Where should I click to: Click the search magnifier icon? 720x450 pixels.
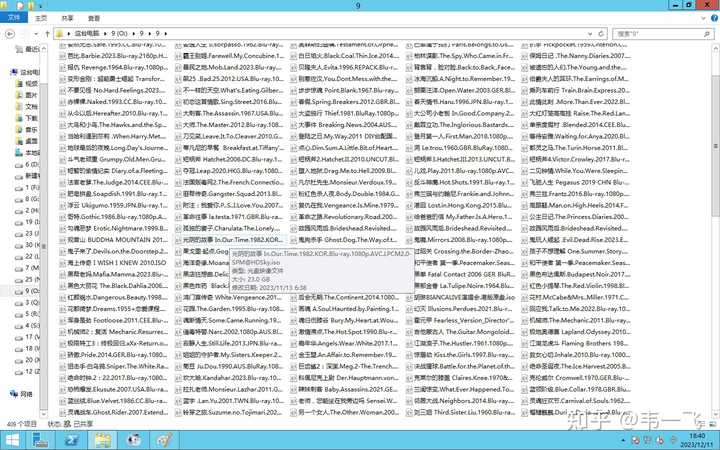pyautogui.click(x=707, y=34)
